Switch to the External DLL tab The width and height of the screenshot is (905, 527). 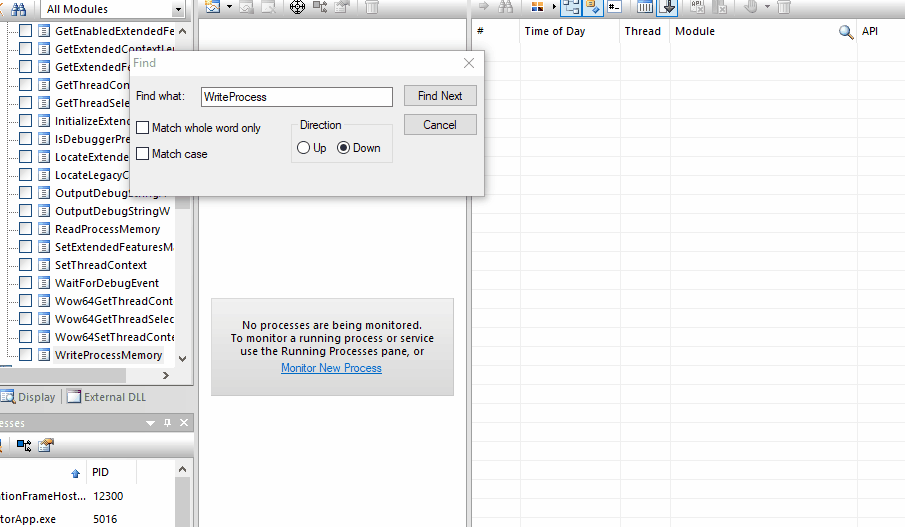pyautogui.click(x=109, y=397)
